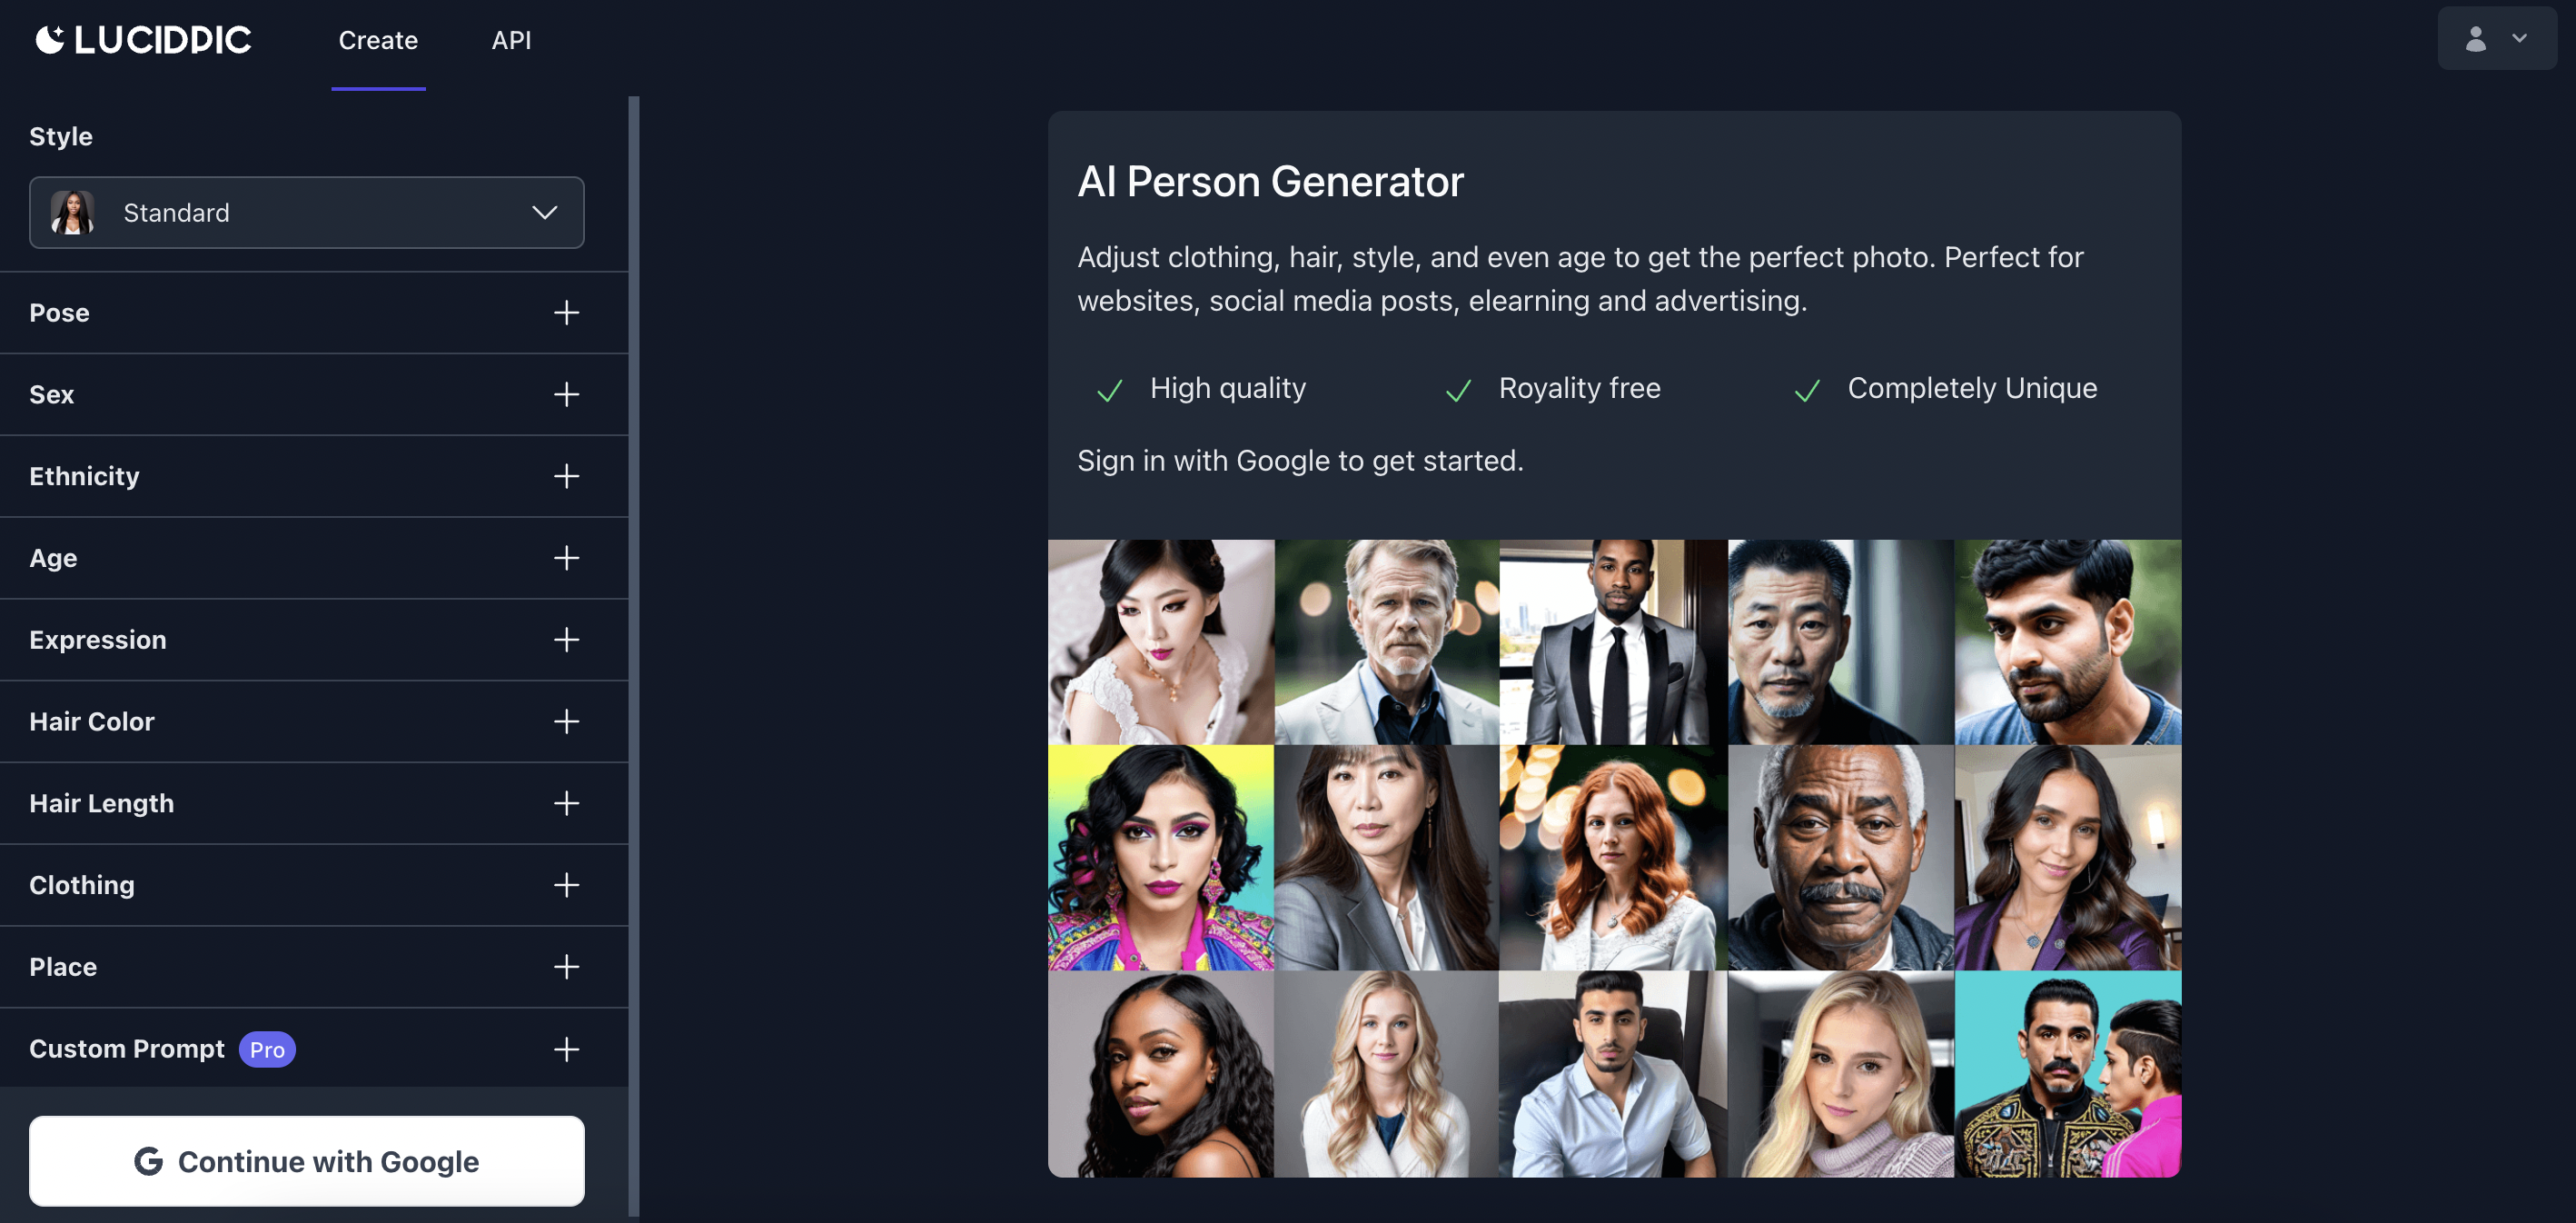This screenshot has height=1223, width=2576.
Task: Click the sidebar vertical scrollbar
Action: 633,655
